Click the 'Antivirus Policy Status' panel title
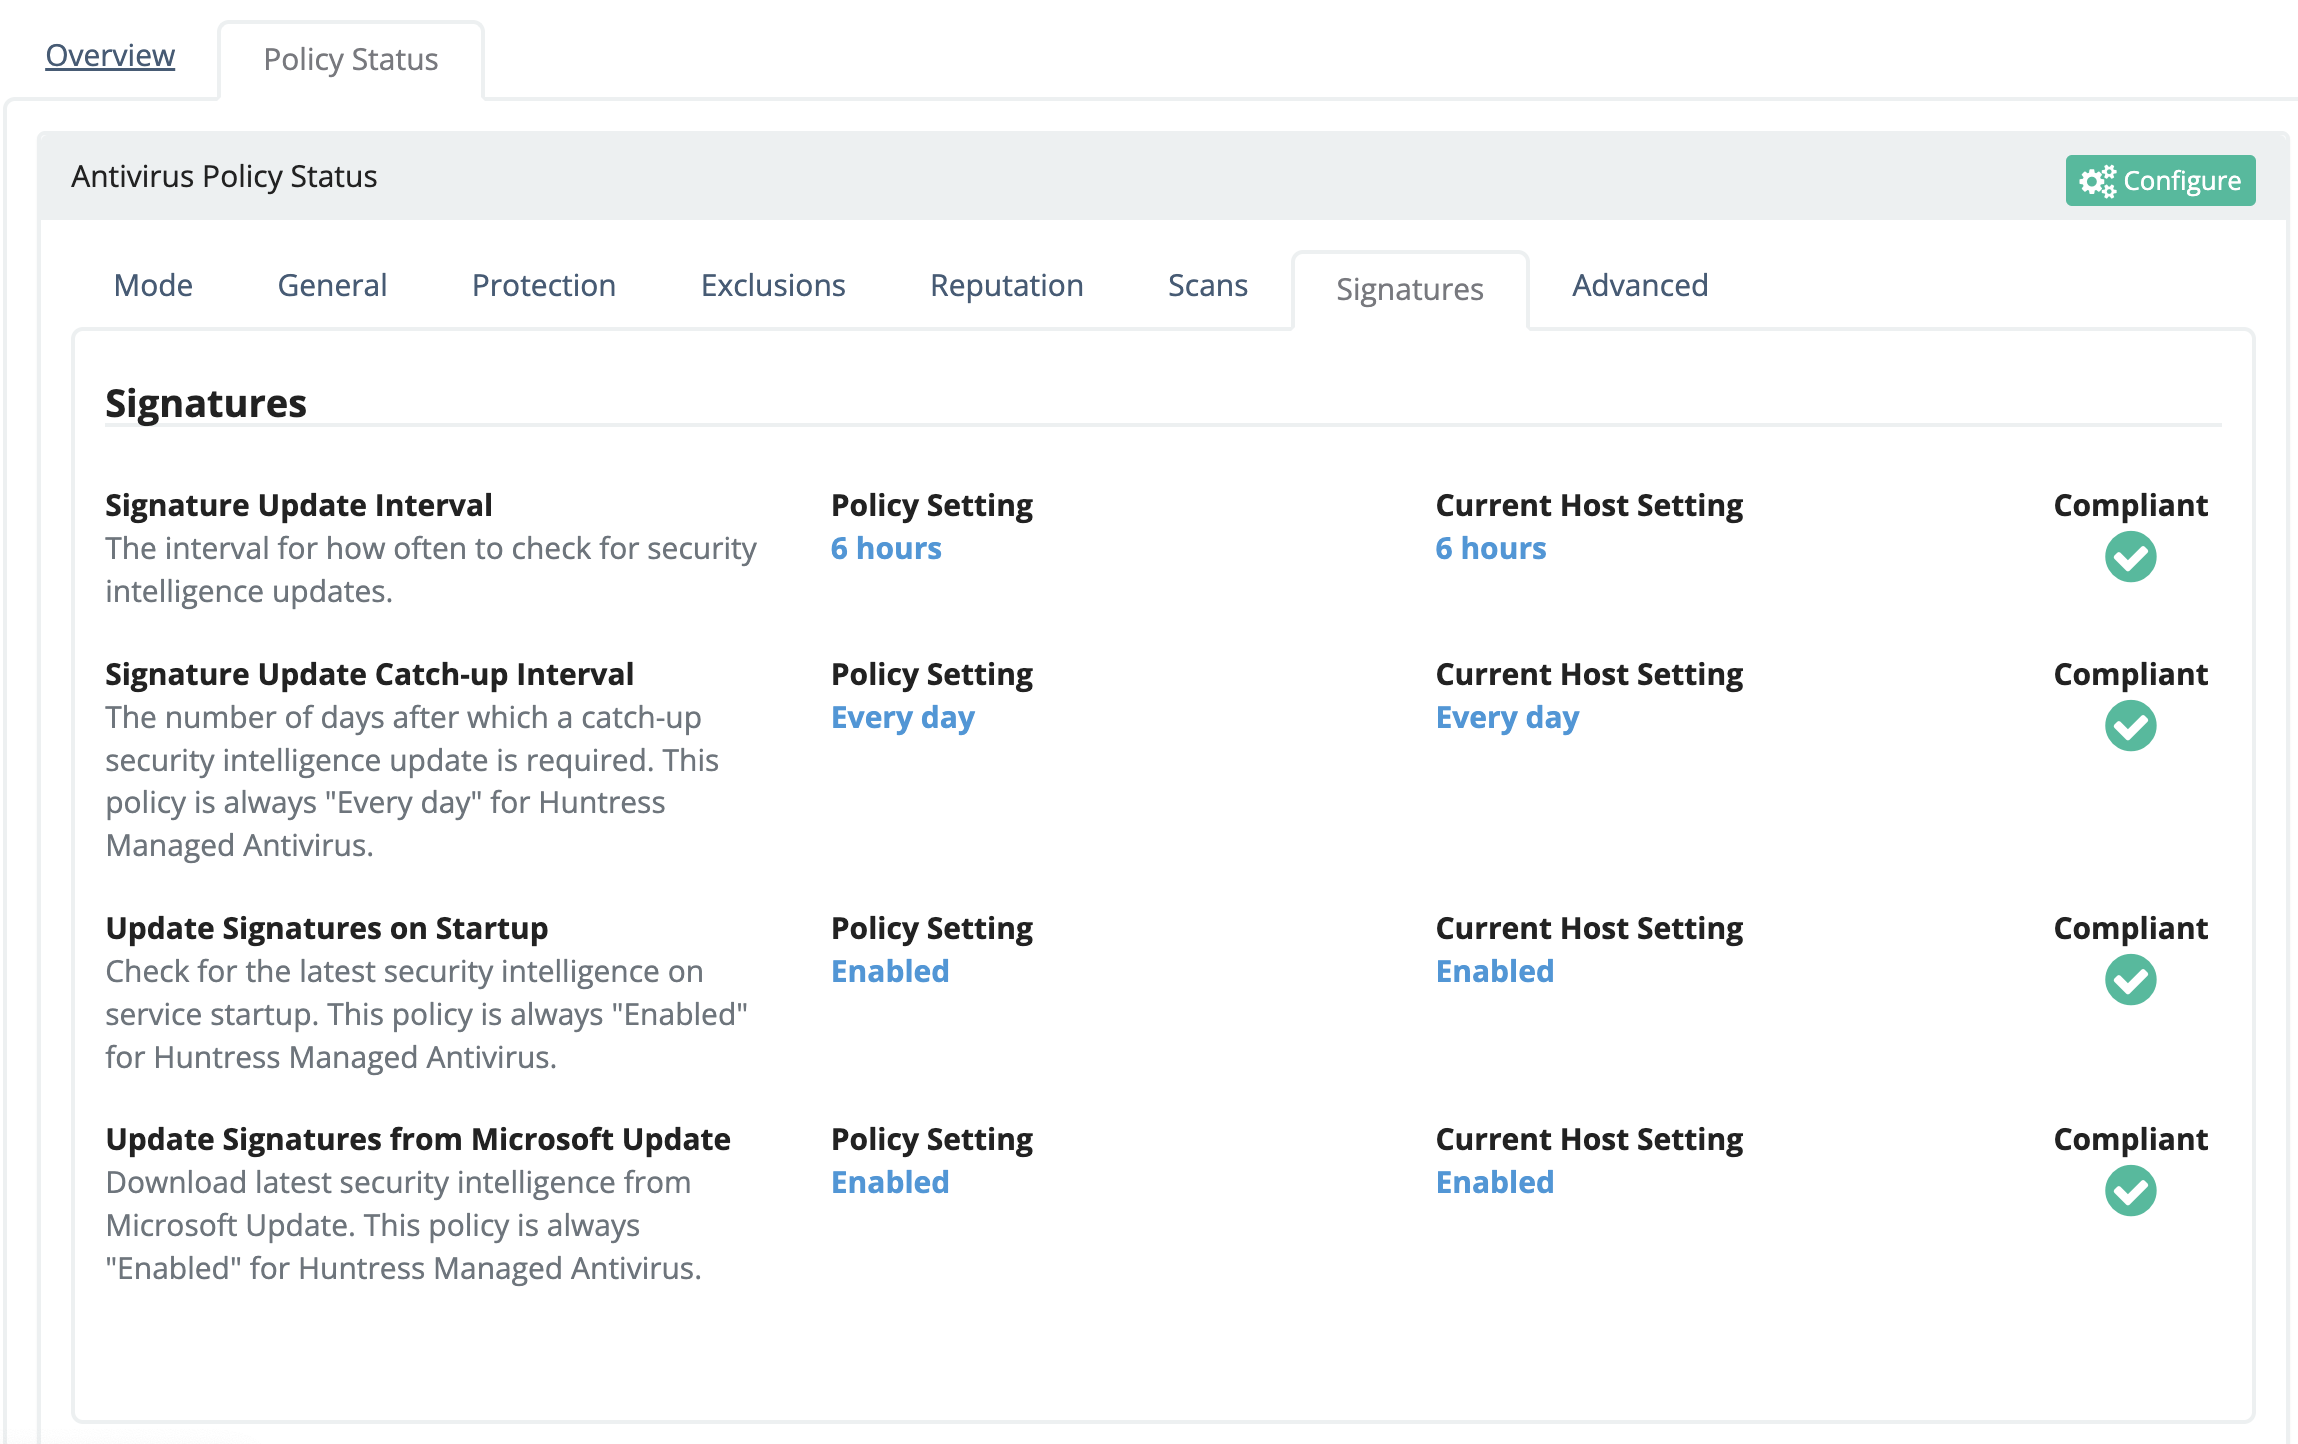The height and width of the screenshot is (1444, 2298). pos(224,177)
